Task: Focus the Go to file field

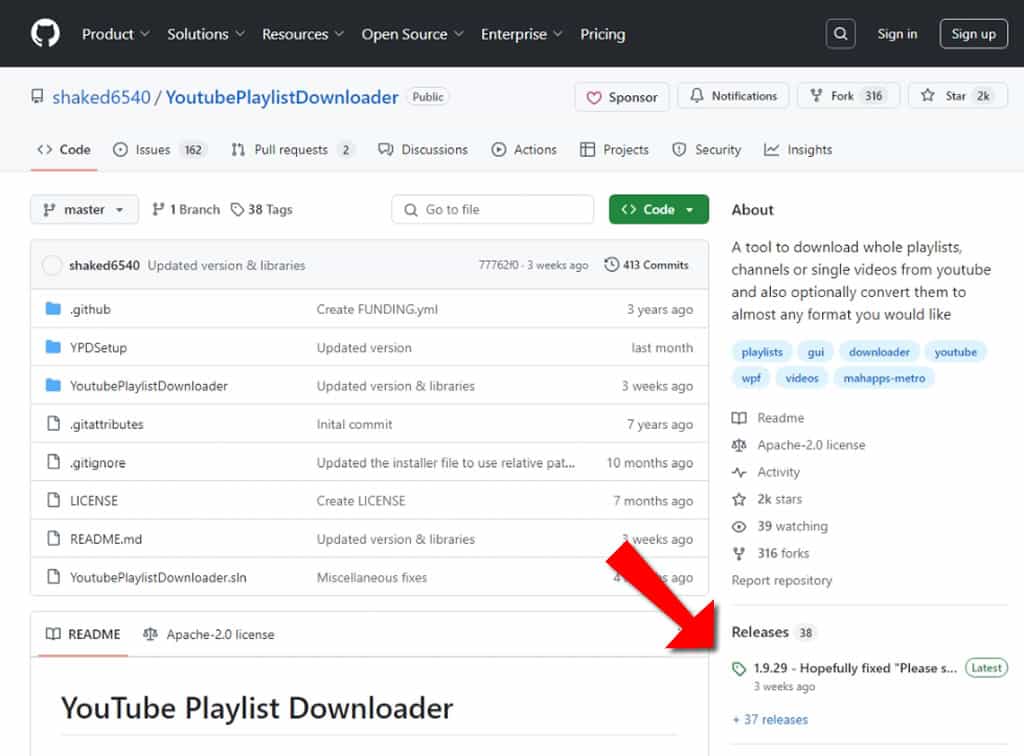Action: click(492, 210)
